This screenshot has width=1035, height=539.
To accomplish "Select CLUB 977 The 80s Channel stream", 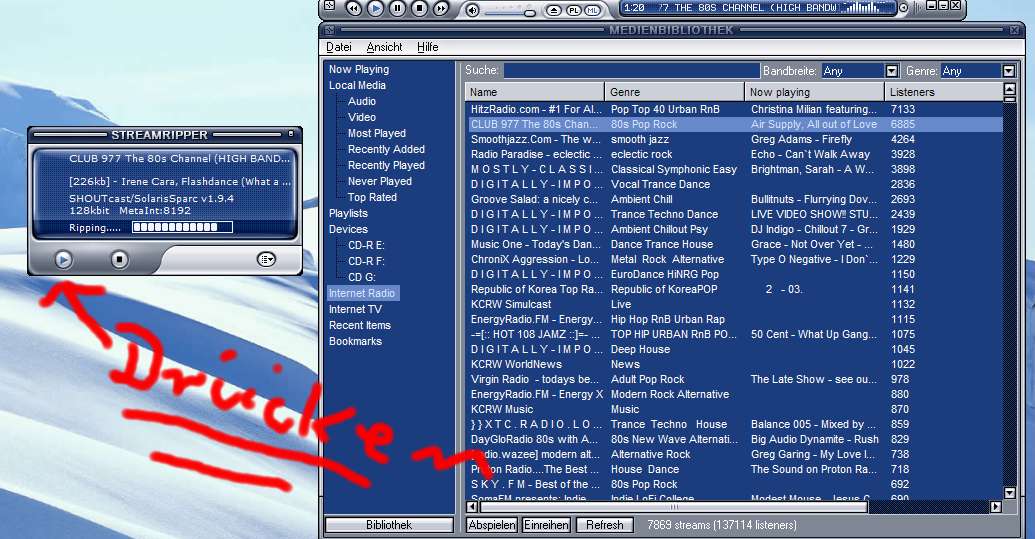I will pos(734,124).
